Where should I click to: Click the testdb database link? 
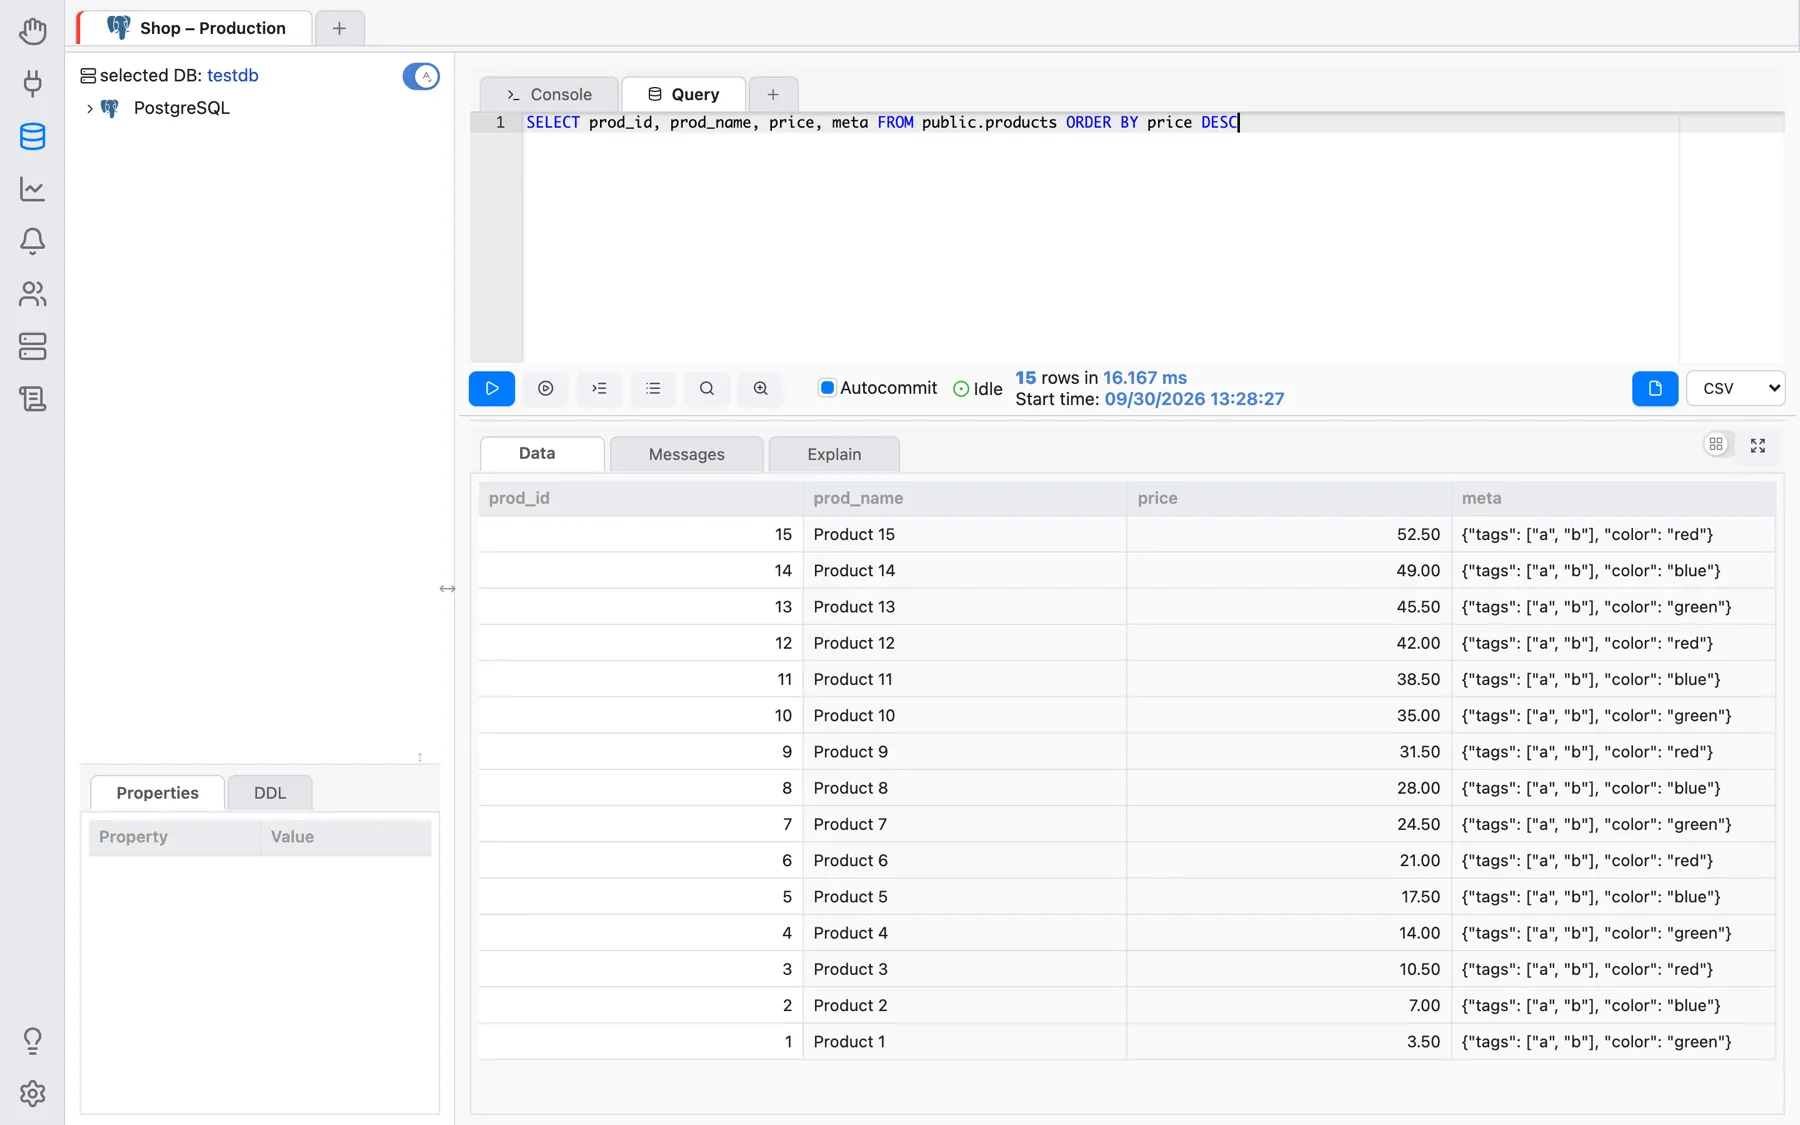233,75
